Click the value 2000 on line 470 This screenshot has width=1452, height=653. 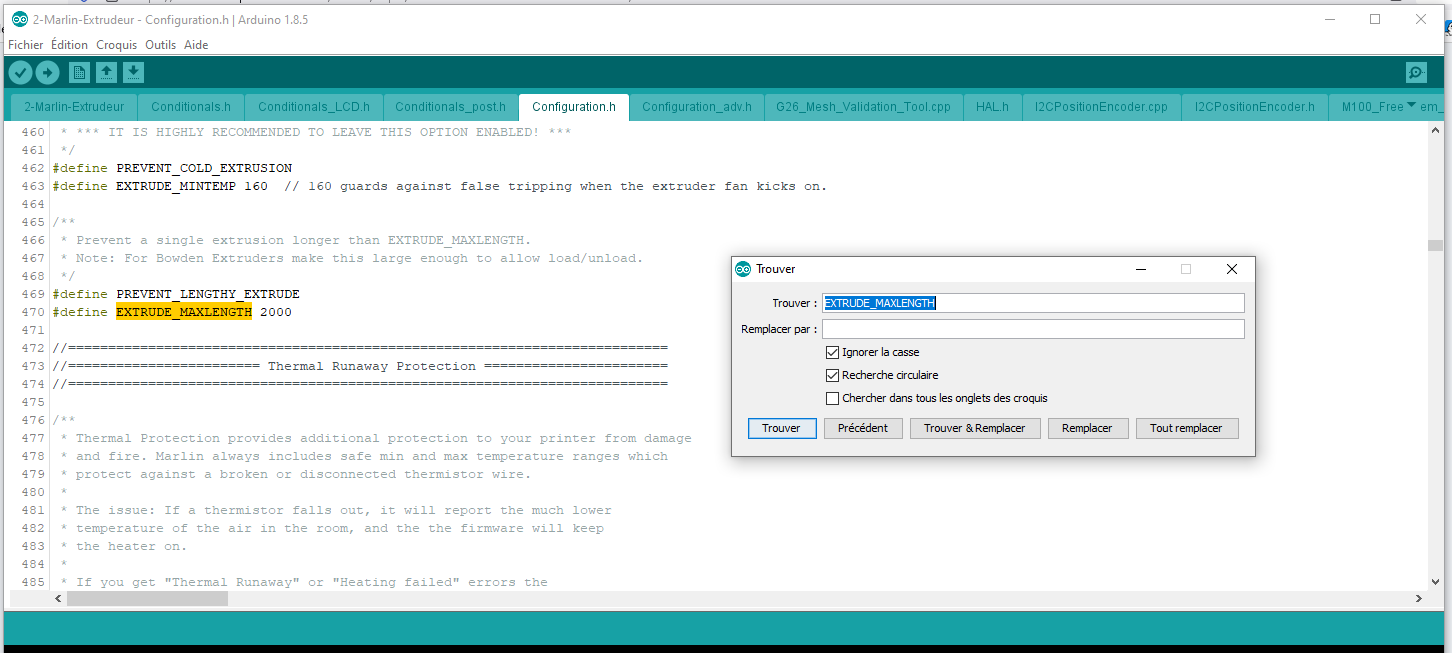click(x=276, y=312)
